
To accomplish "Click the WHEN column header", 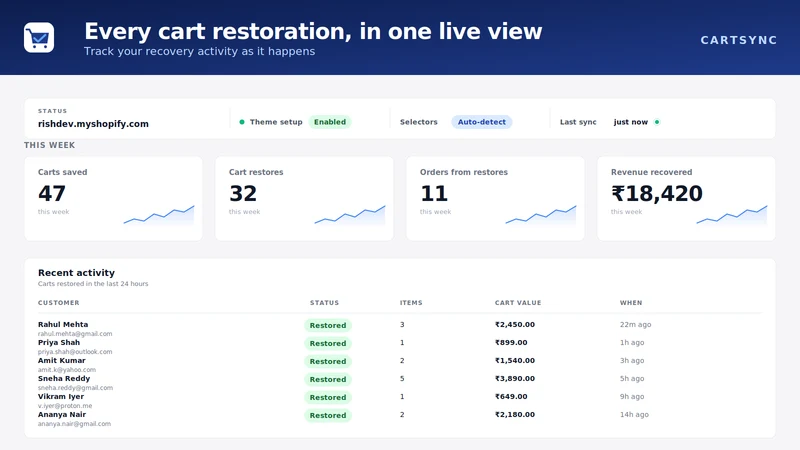I will click(x=631, y=303).
